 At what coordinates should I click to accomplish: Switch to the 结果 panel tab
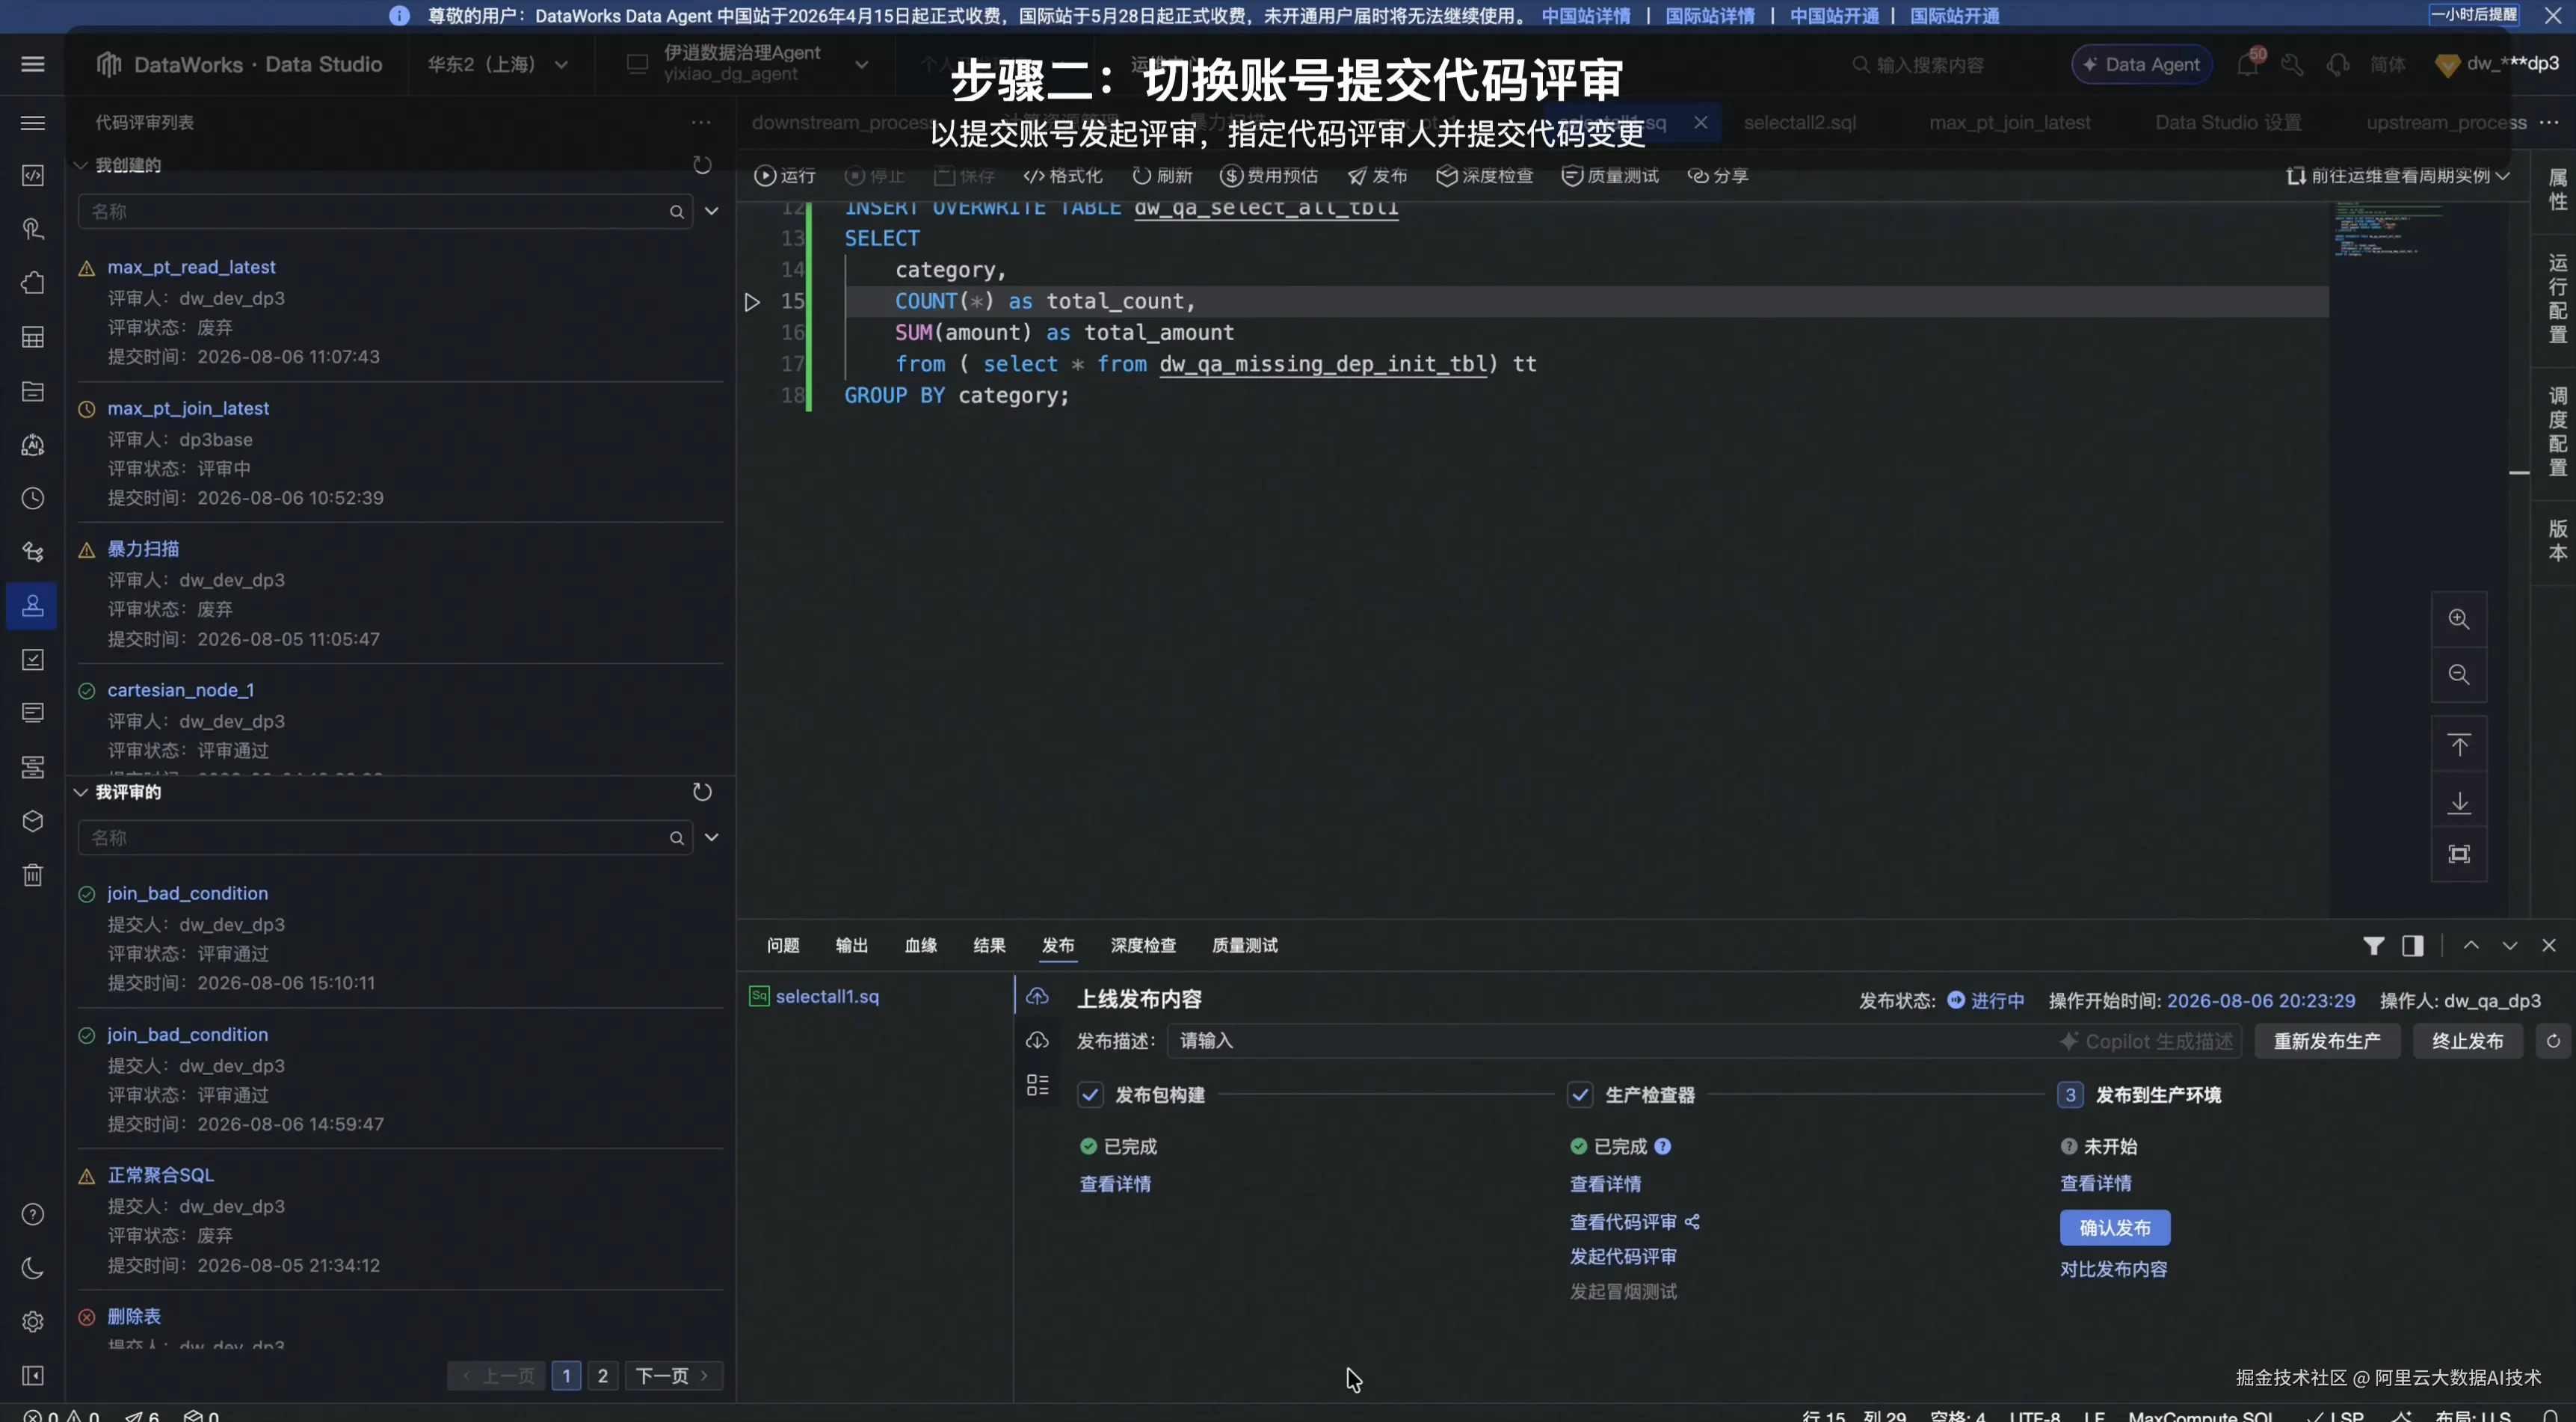click(x=989, y=945)
